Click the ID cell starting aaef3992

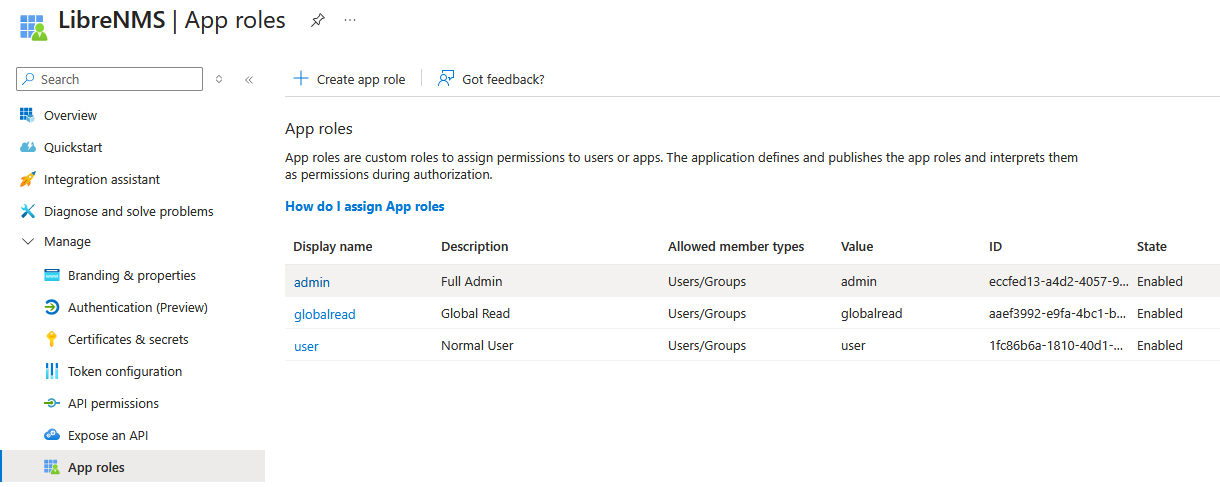tap(1059, 313)
